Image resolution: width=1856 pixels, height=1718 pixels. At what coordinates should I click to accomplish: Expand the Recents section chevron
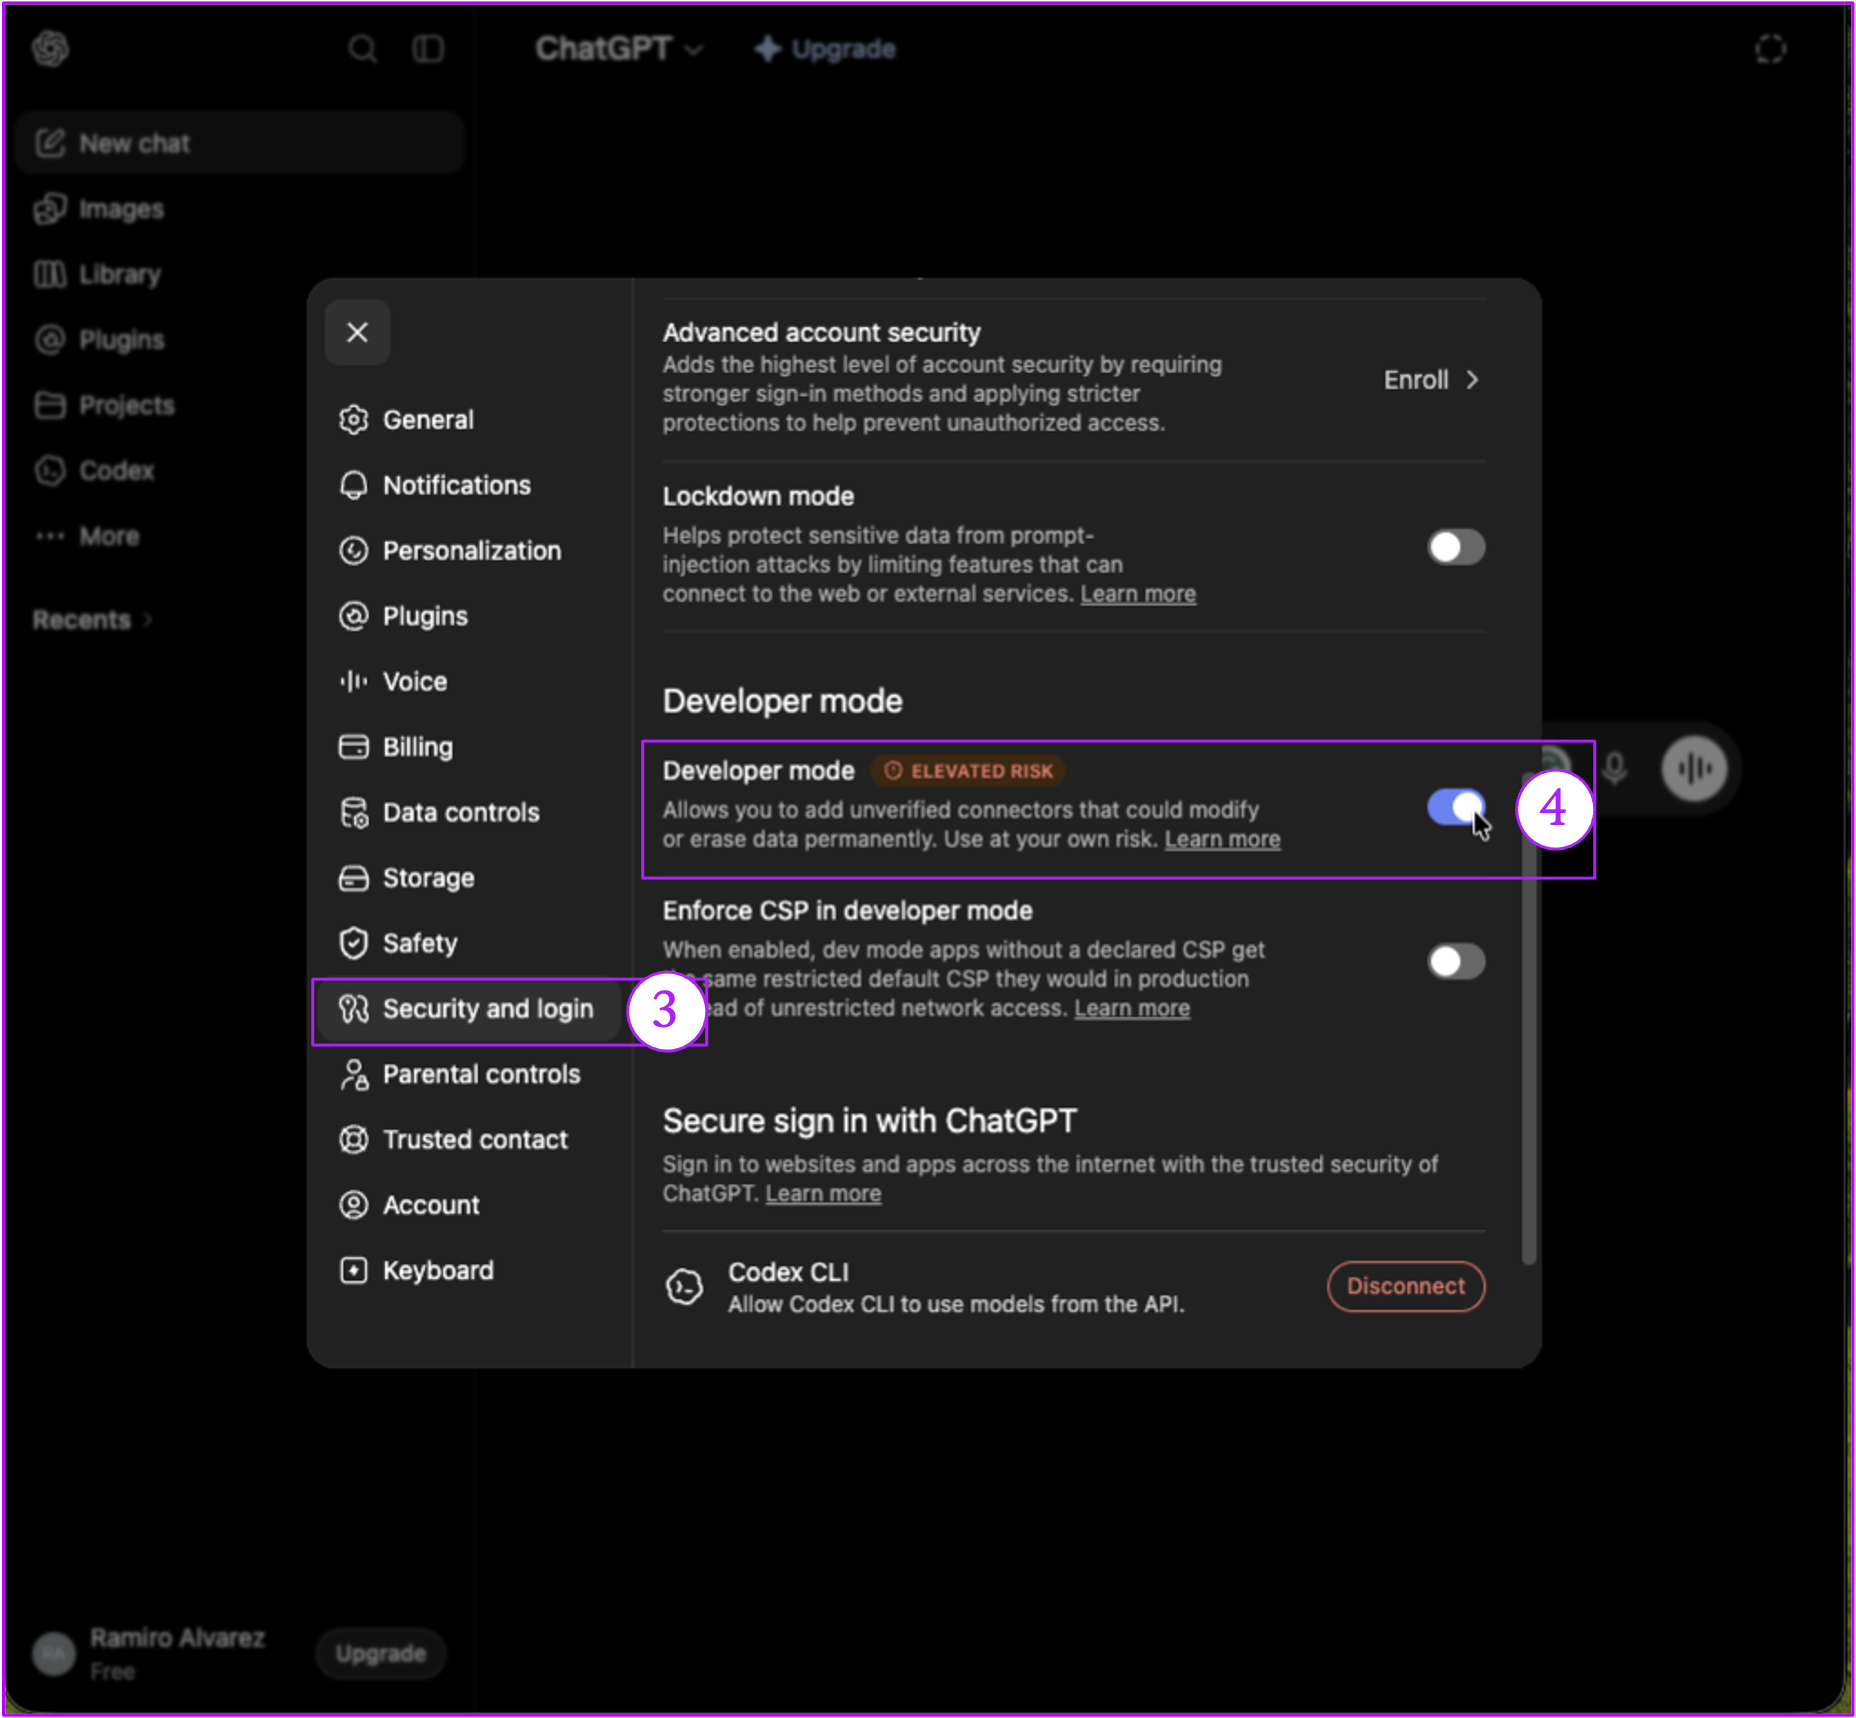148,620
